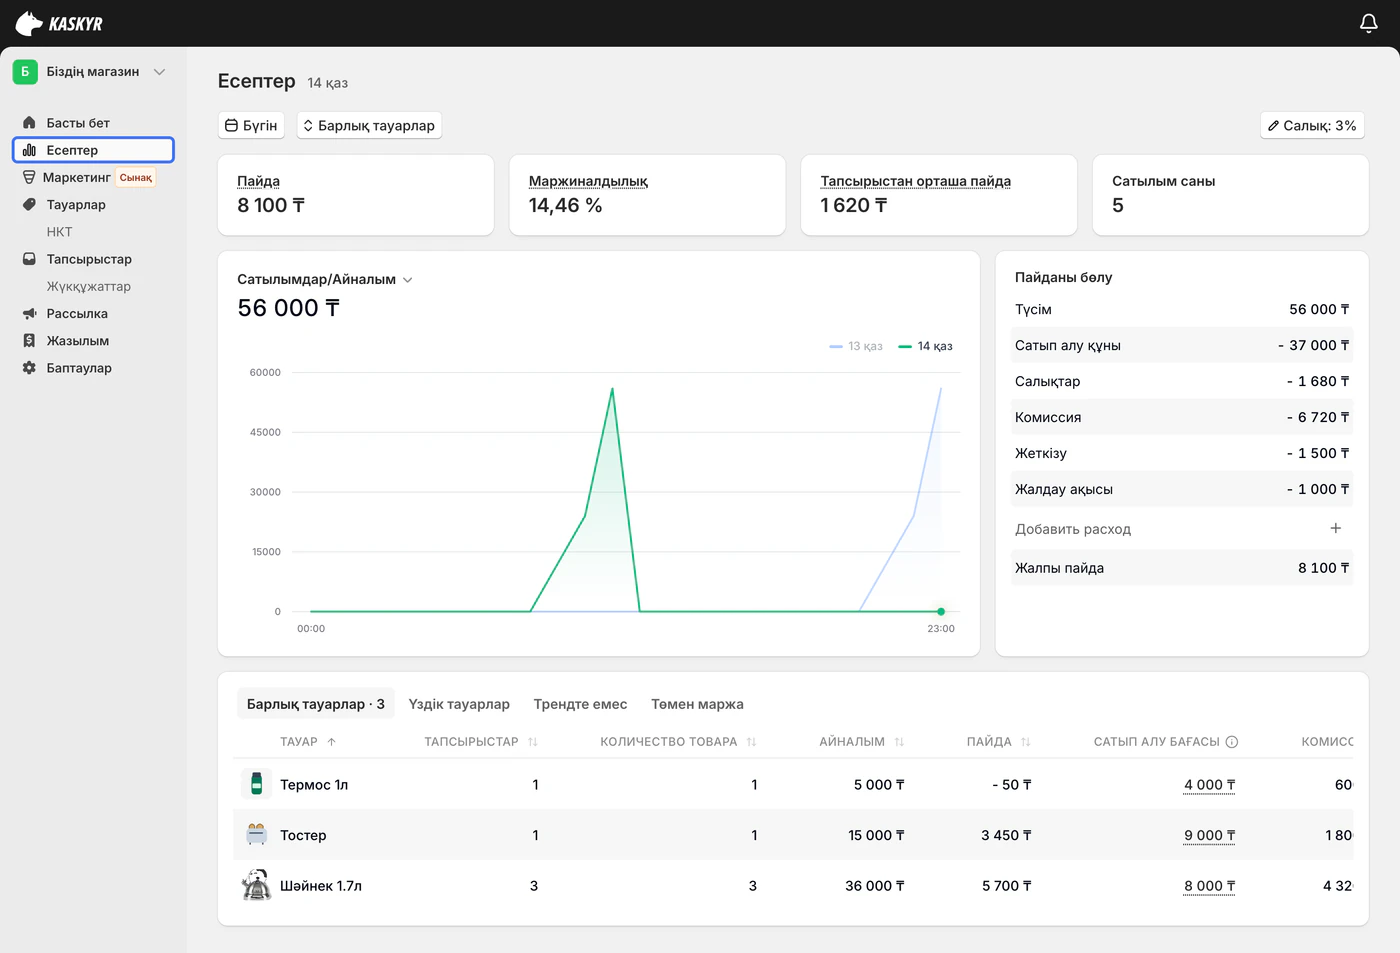Click the notification bell icon

click(1369, 23)
